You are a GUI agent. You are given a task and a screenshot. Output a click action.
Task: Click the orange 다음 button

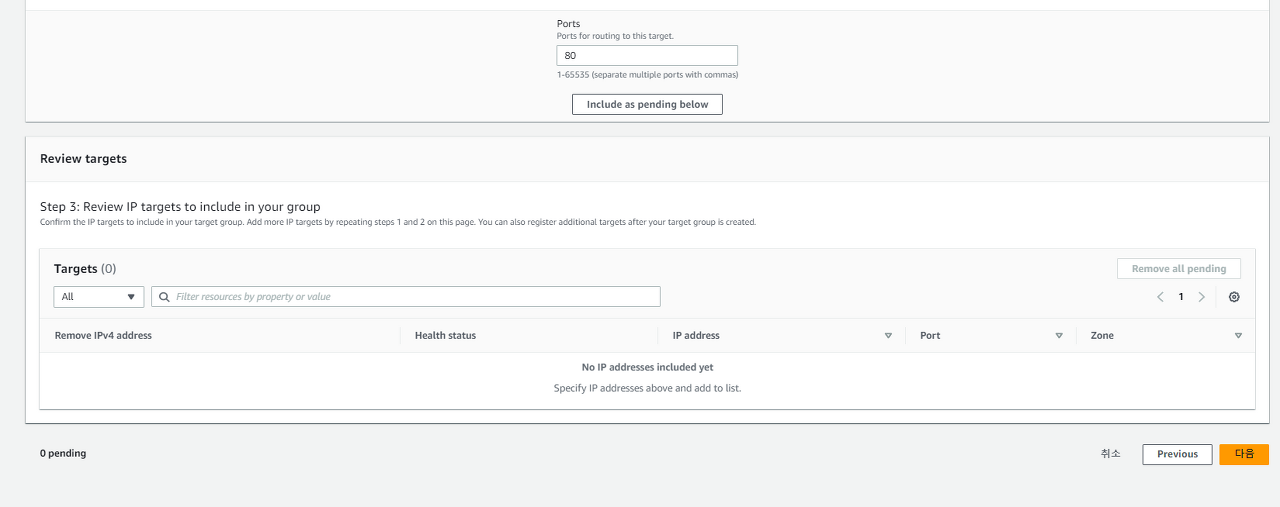coord(1244,454)
